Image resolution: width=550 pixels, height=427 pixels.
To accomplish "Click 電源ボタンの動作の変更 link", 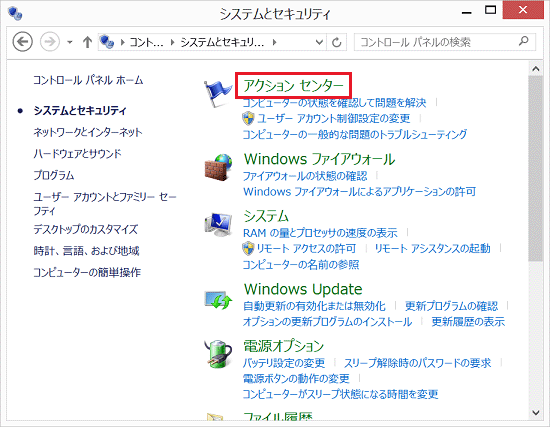I will coord(296,379).
